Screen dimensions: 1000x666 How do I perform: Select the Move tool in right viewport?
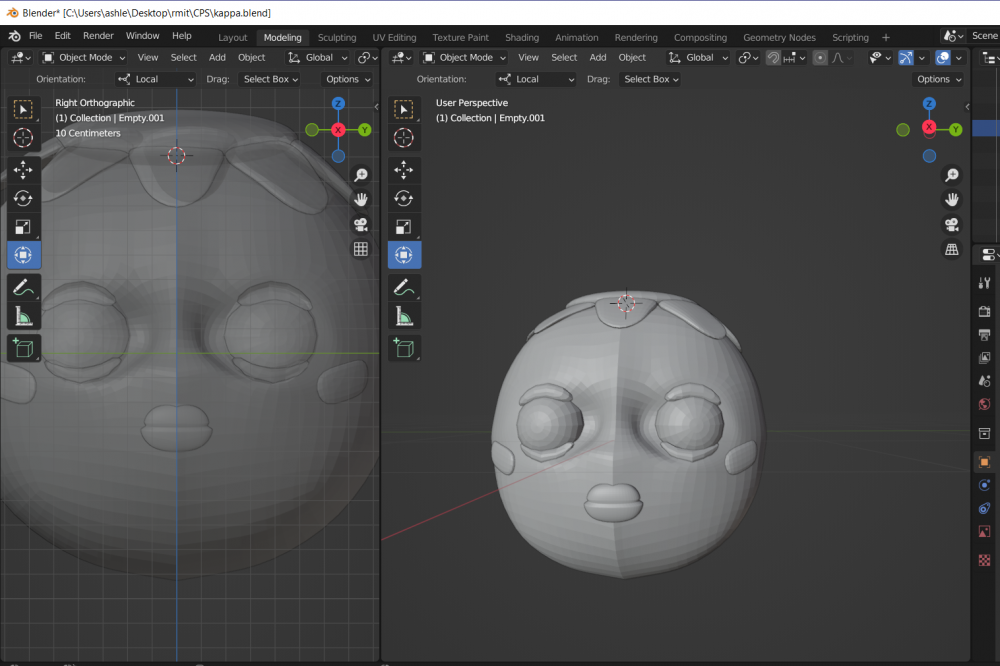coord(404,170)
